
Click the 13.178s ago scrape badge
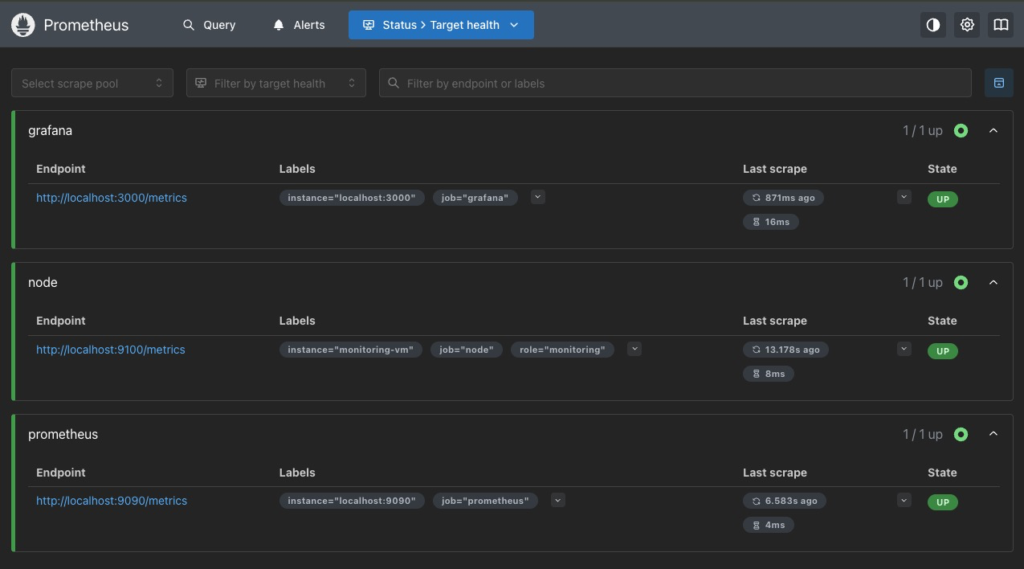(x=786, y=350)
